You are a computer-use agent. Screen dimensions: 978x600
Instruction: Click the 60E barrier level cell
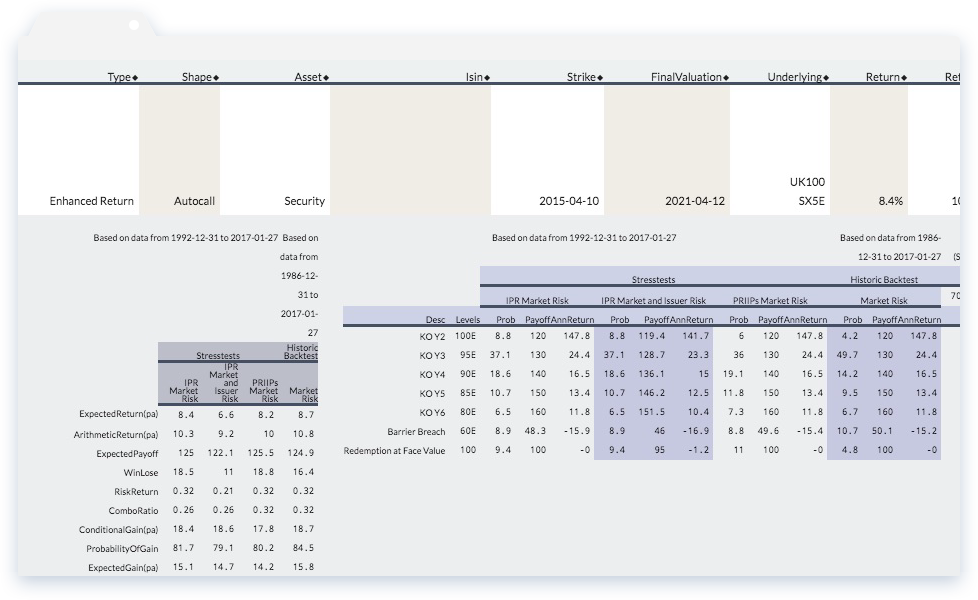tap(468, 431)
